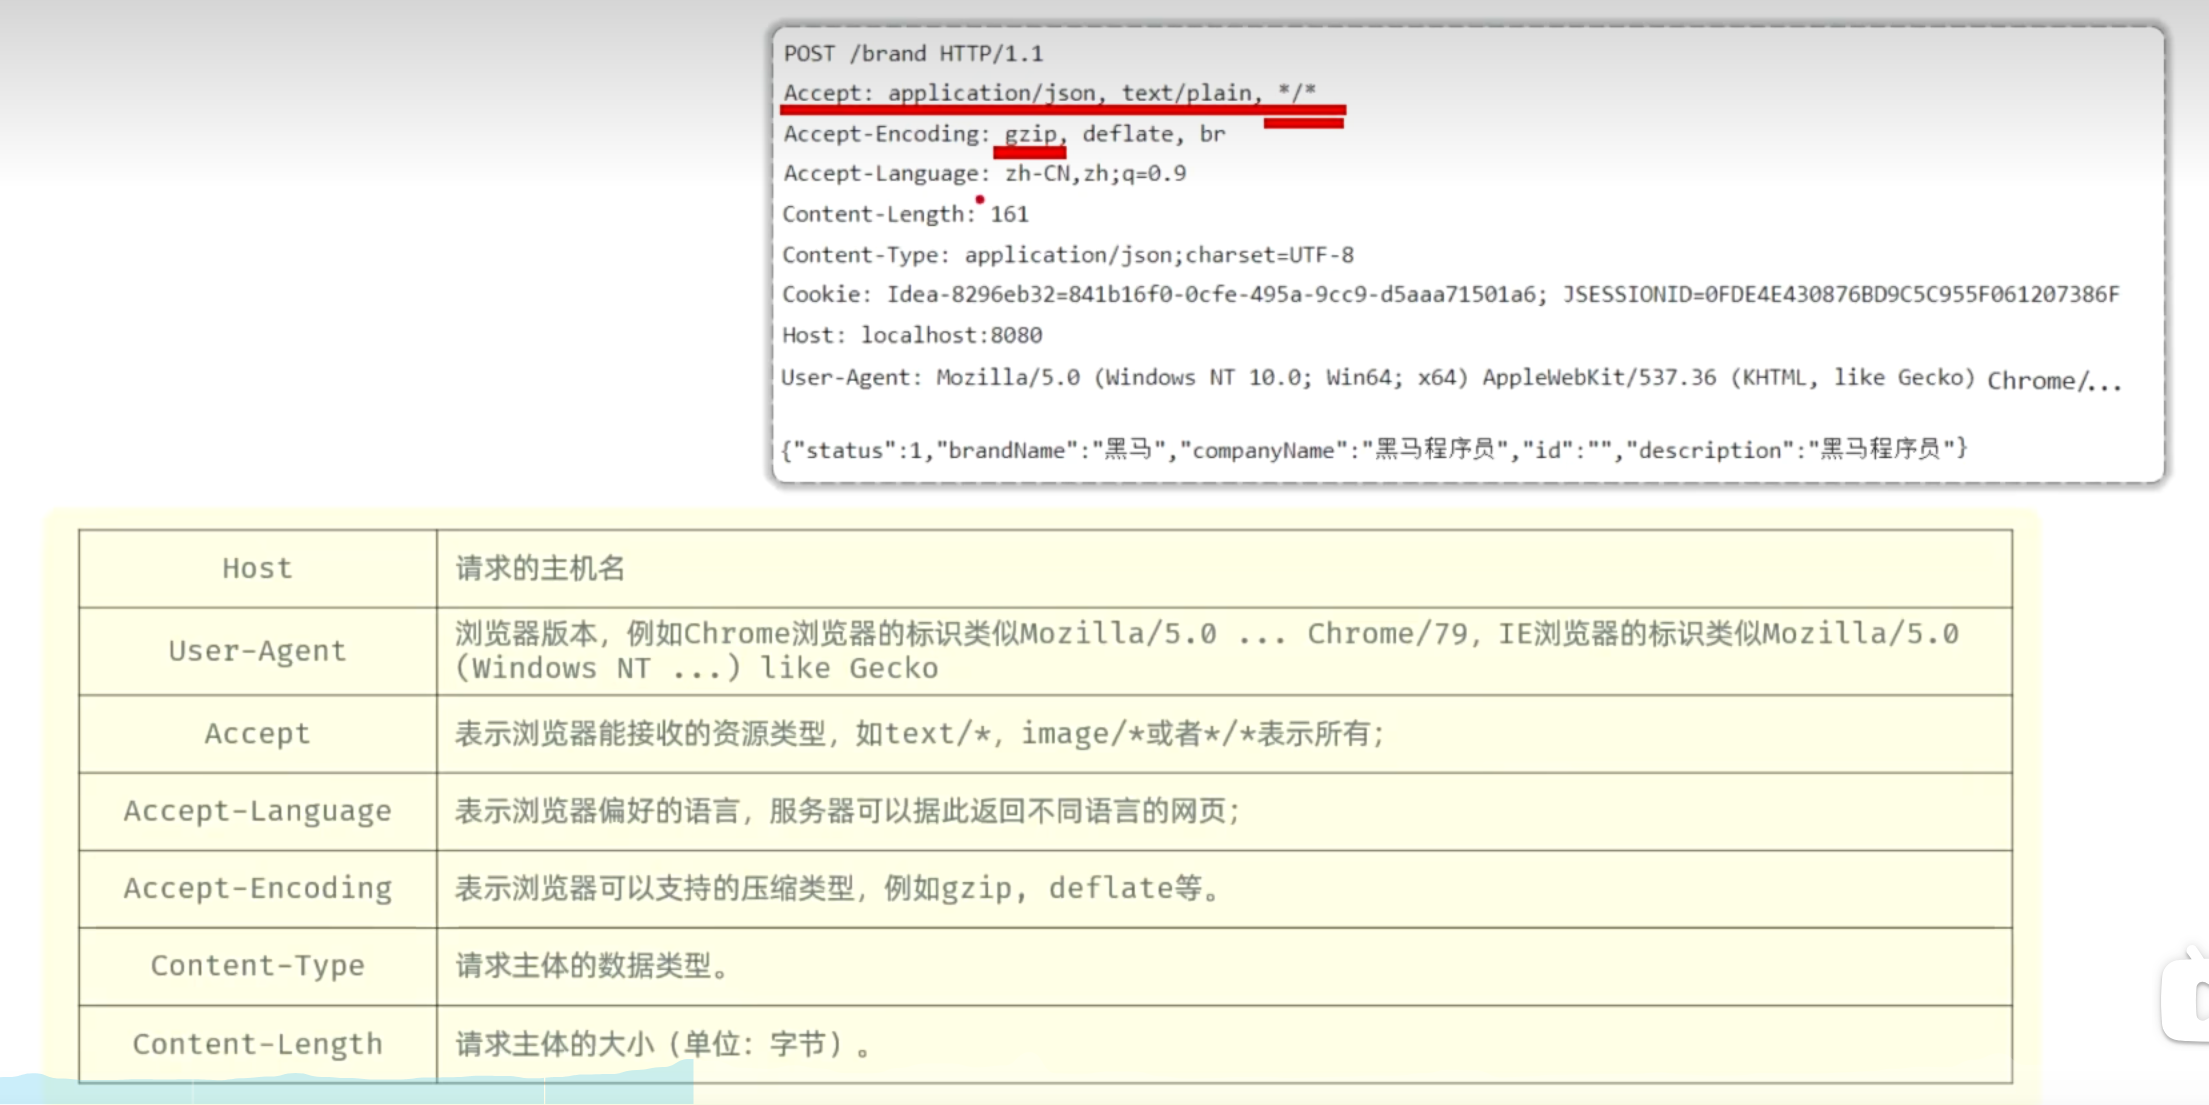Click the Accept-Language zh-CN header line

point(984,174)
